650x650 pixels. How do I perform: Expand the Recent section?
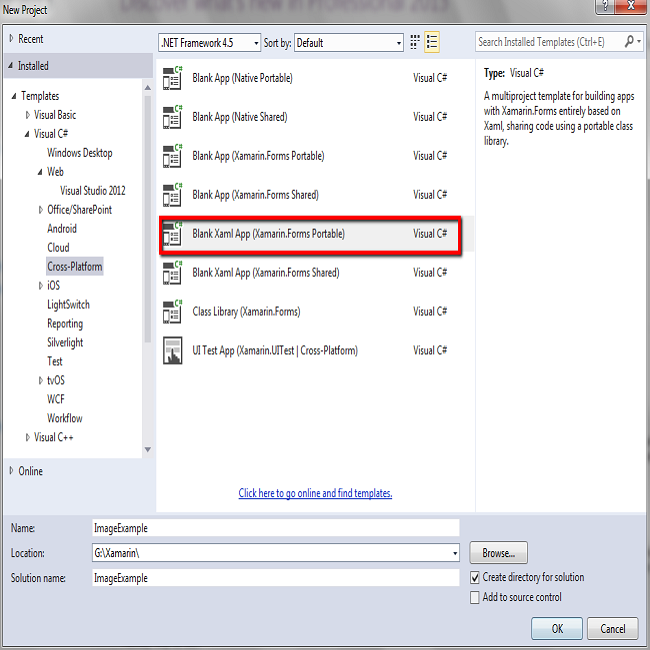pos(11,39)
